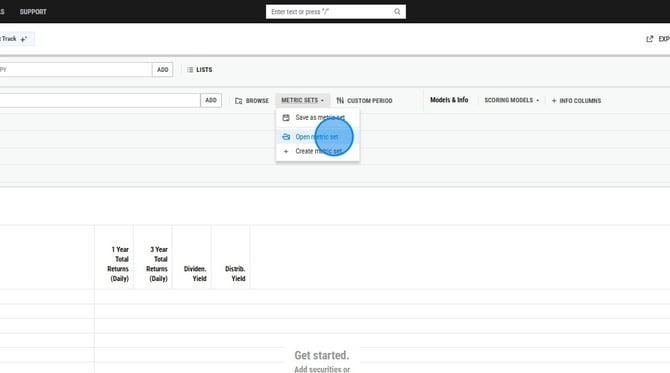Click the LISTS icon
This screenshot has height=373, width=670.
click(x=190, y=70)
